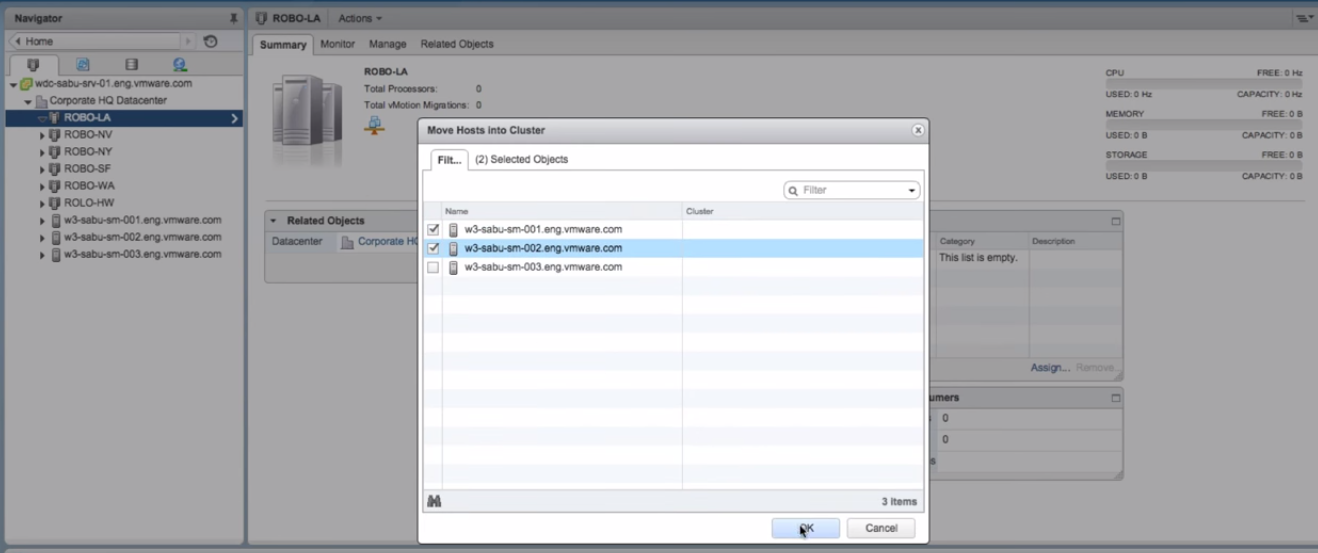
Task: Click the binoculars find icon in dialog
Action: [x=434, y=501]
